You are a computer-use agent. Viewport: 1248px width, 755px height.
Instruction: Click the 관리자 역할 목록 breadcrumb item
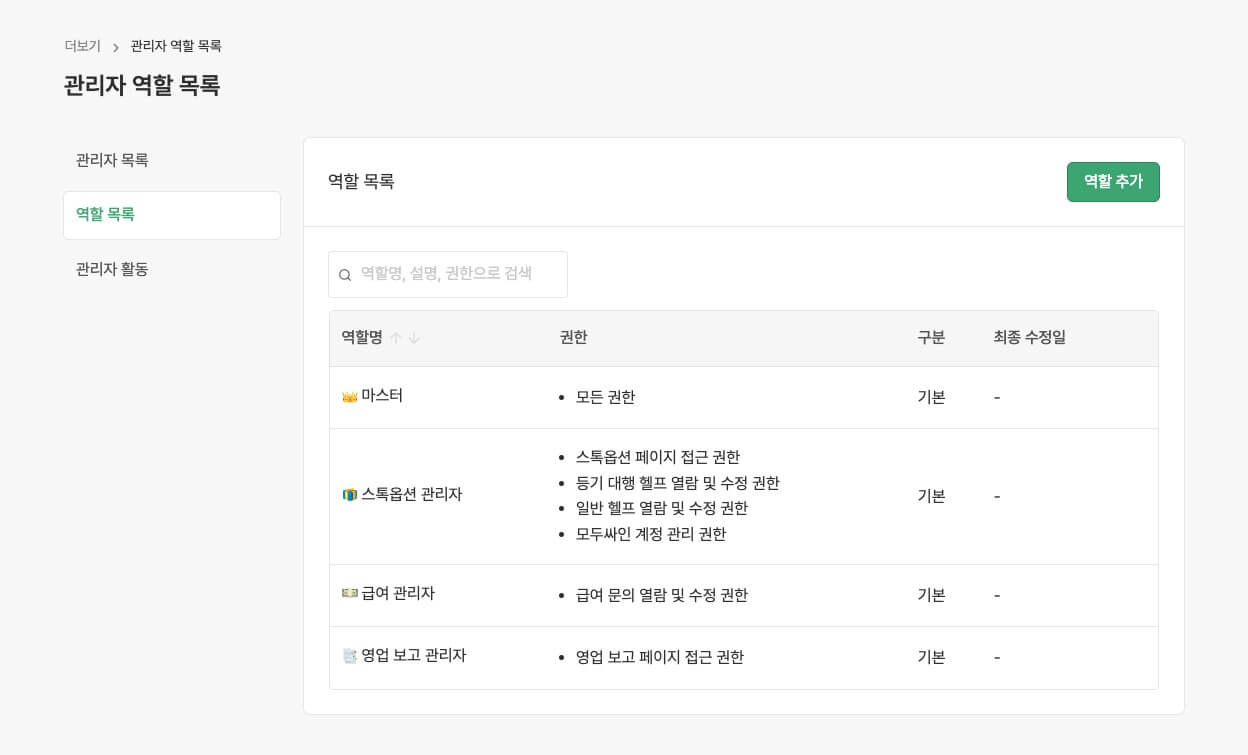[176, 46]
